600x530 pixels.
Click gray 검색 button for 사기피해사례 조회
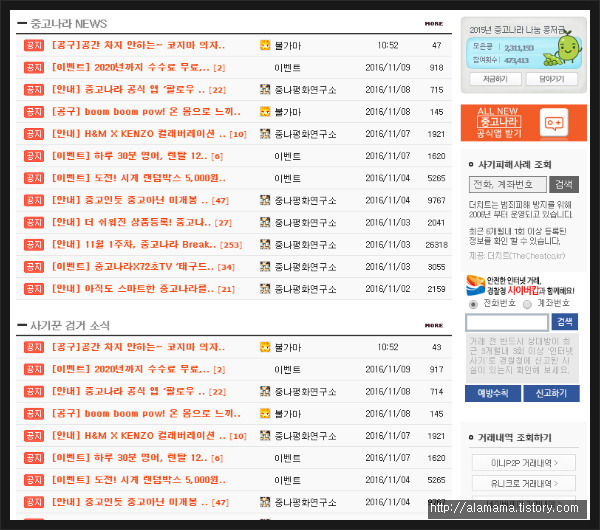pos(564,184)
